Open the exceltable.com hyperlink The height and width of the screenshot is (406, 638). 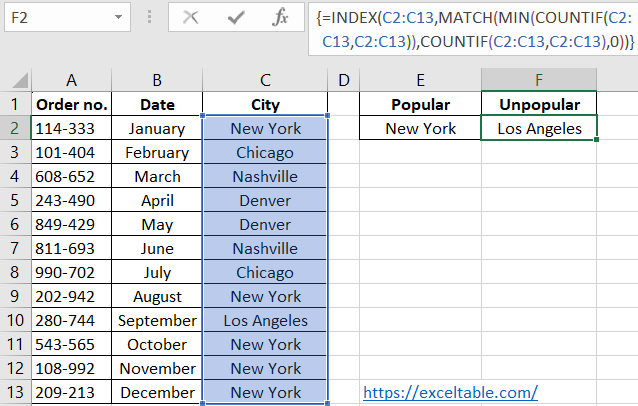[x=450, y=393]
